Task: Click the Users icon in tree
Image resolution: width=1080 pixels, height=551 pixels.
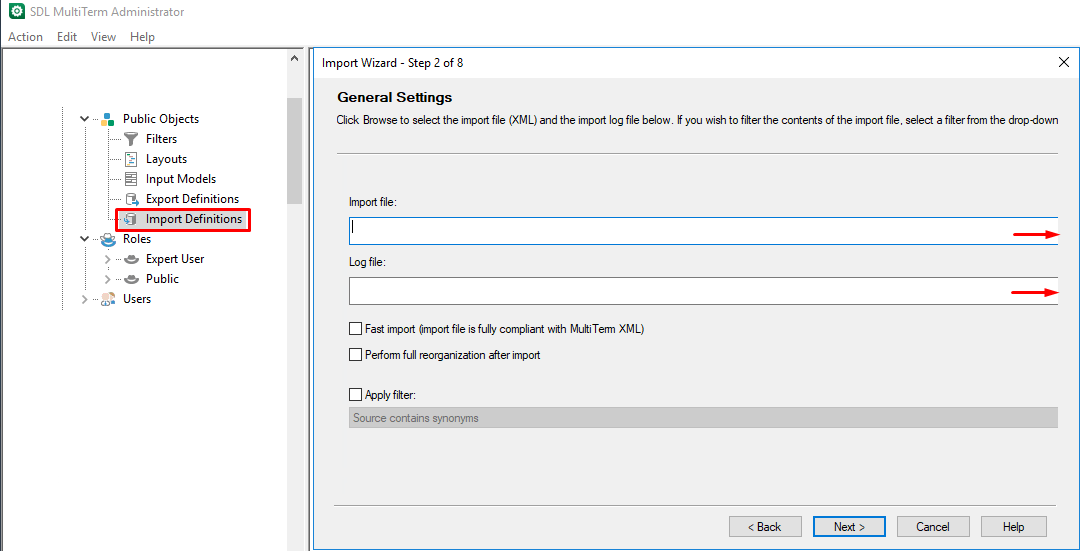Action: coord(108,299)
